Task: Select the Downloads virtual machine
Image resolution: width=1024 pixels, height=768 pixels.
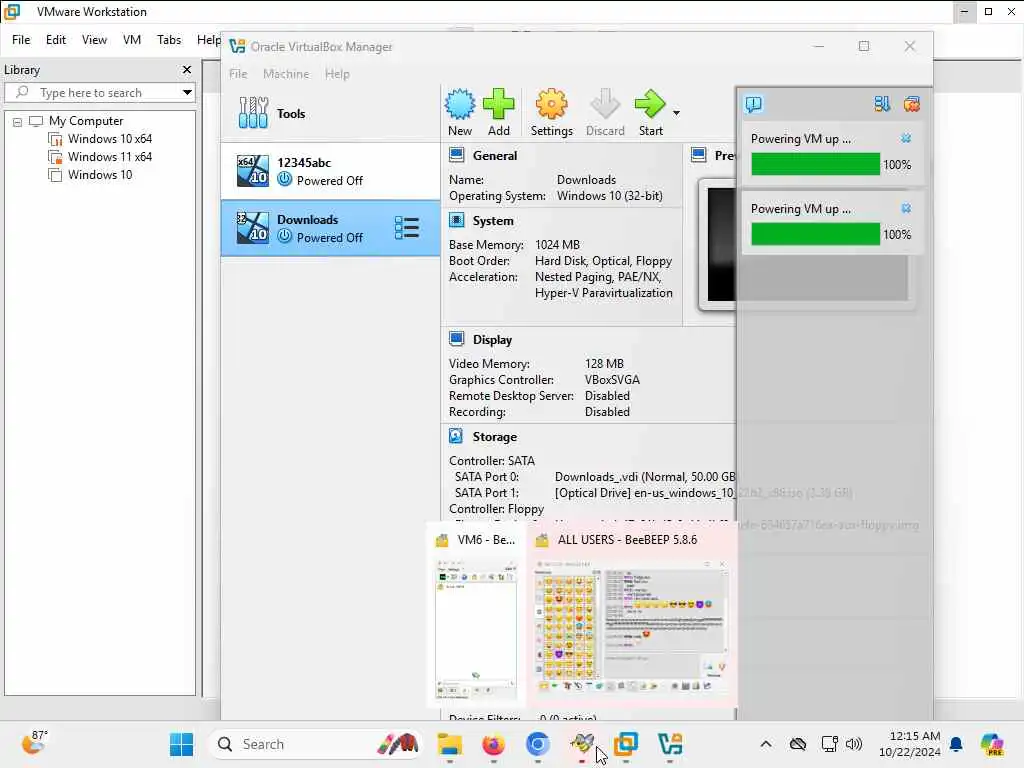Action: point(330,229)
